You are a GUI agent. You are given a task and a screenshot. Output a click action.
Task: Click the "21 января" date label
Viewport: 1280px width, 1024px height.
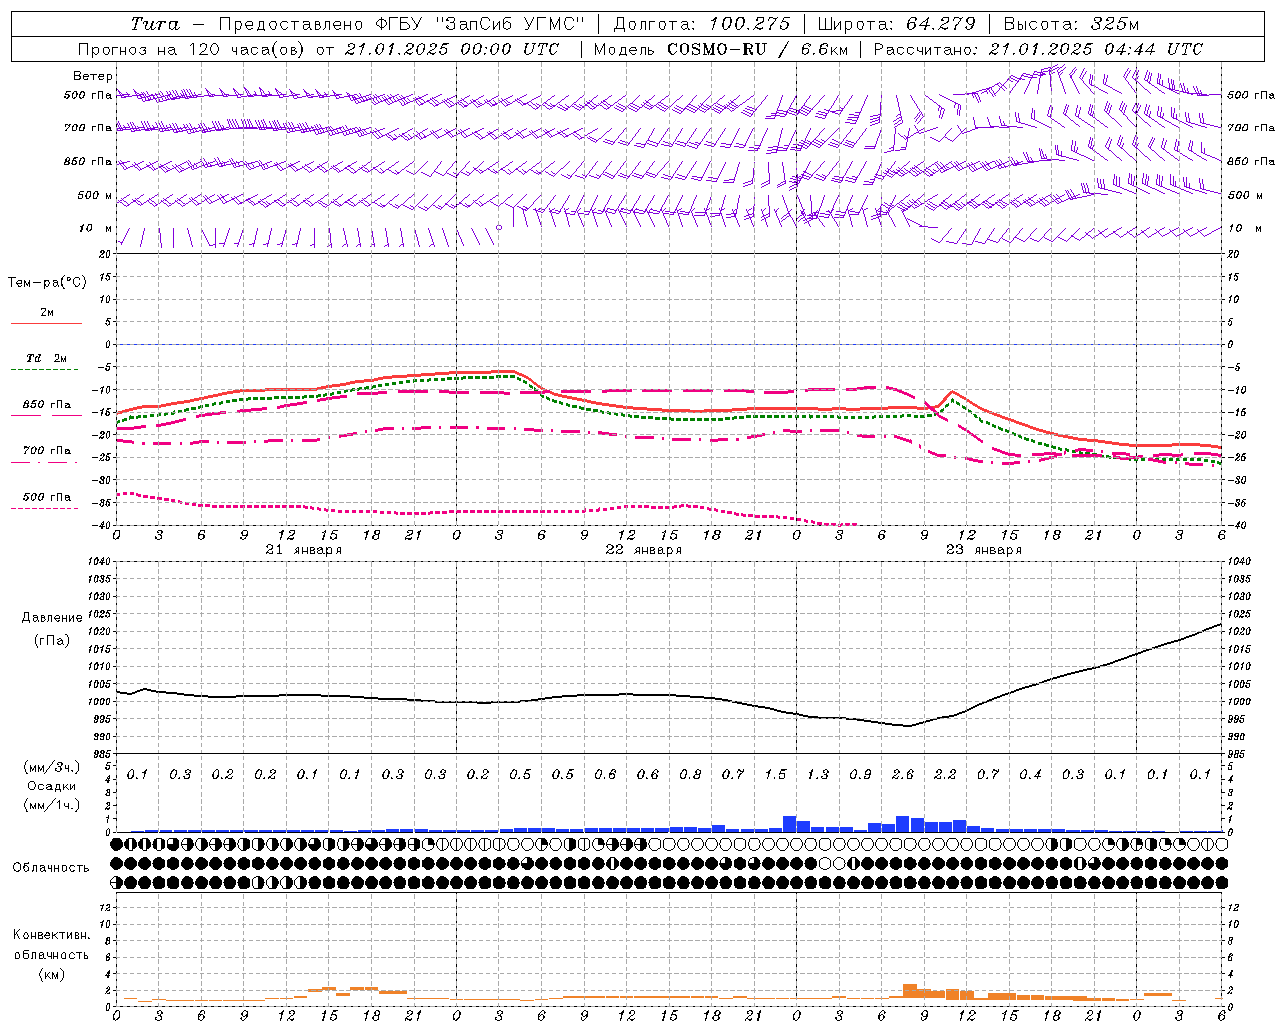click(x=303, y=550)
